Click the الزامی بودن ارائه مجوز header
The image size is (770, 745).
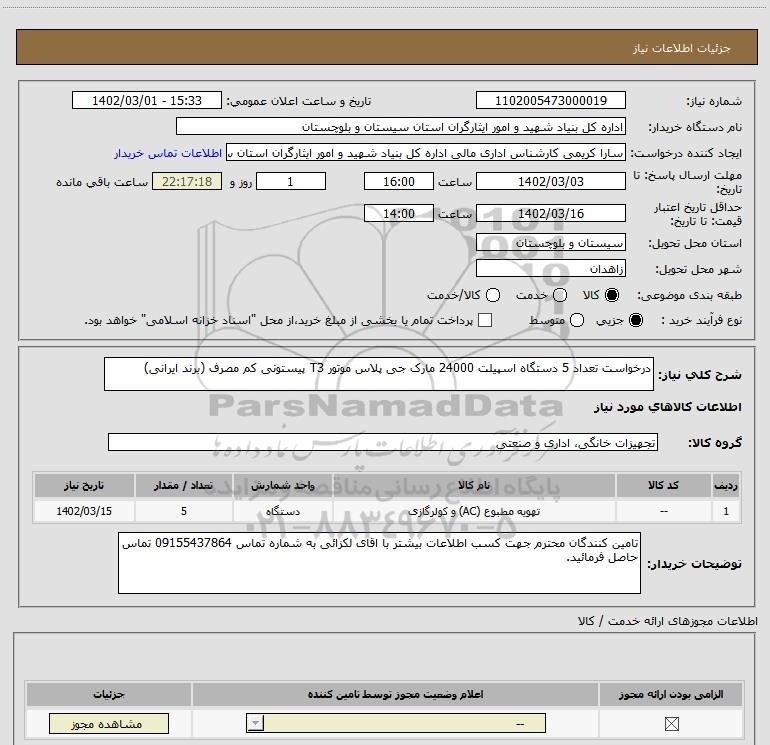(671, 694)
